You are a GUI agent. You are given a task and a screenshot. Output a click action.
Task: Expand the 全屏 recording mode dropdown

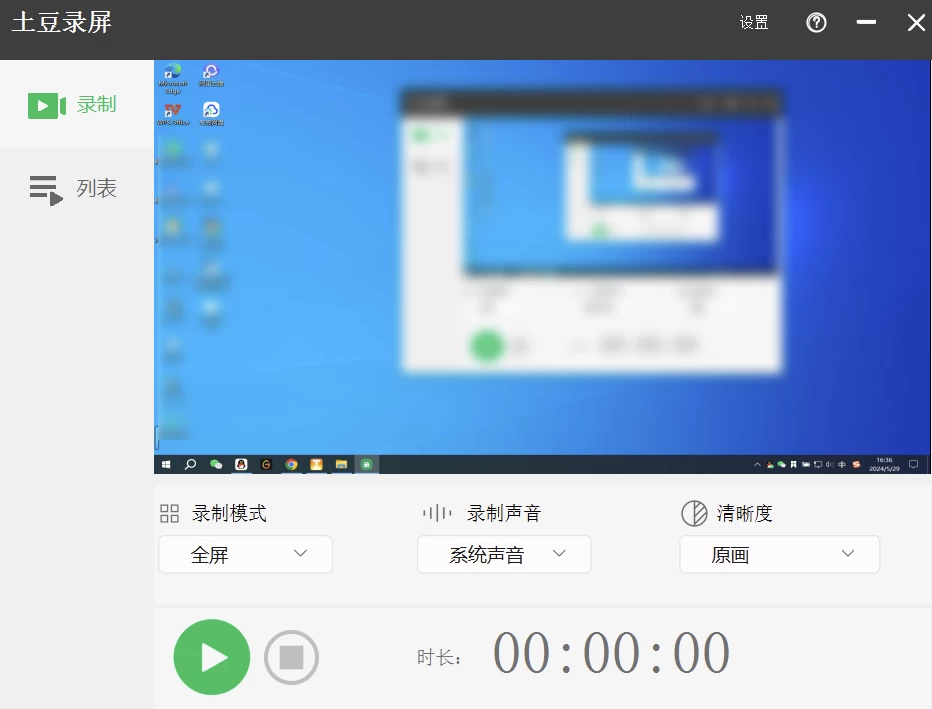pyautogui.click(x=245, y=555)
